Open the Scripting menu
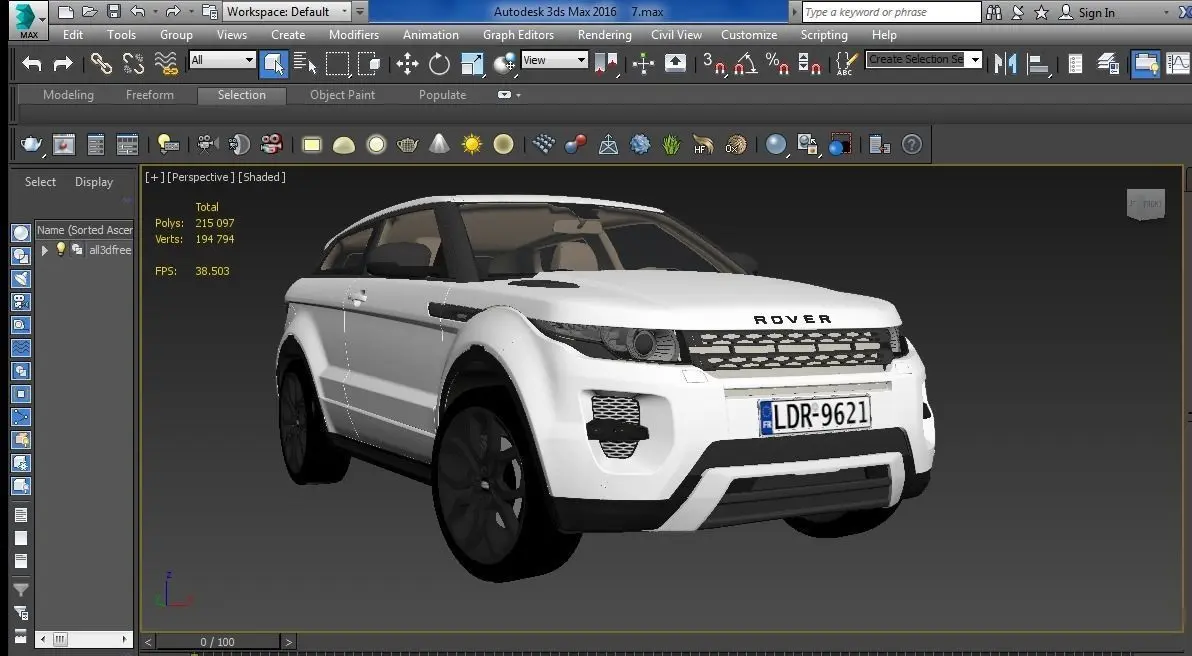Screen dimensions: 1192x656 tap(824, 35)
